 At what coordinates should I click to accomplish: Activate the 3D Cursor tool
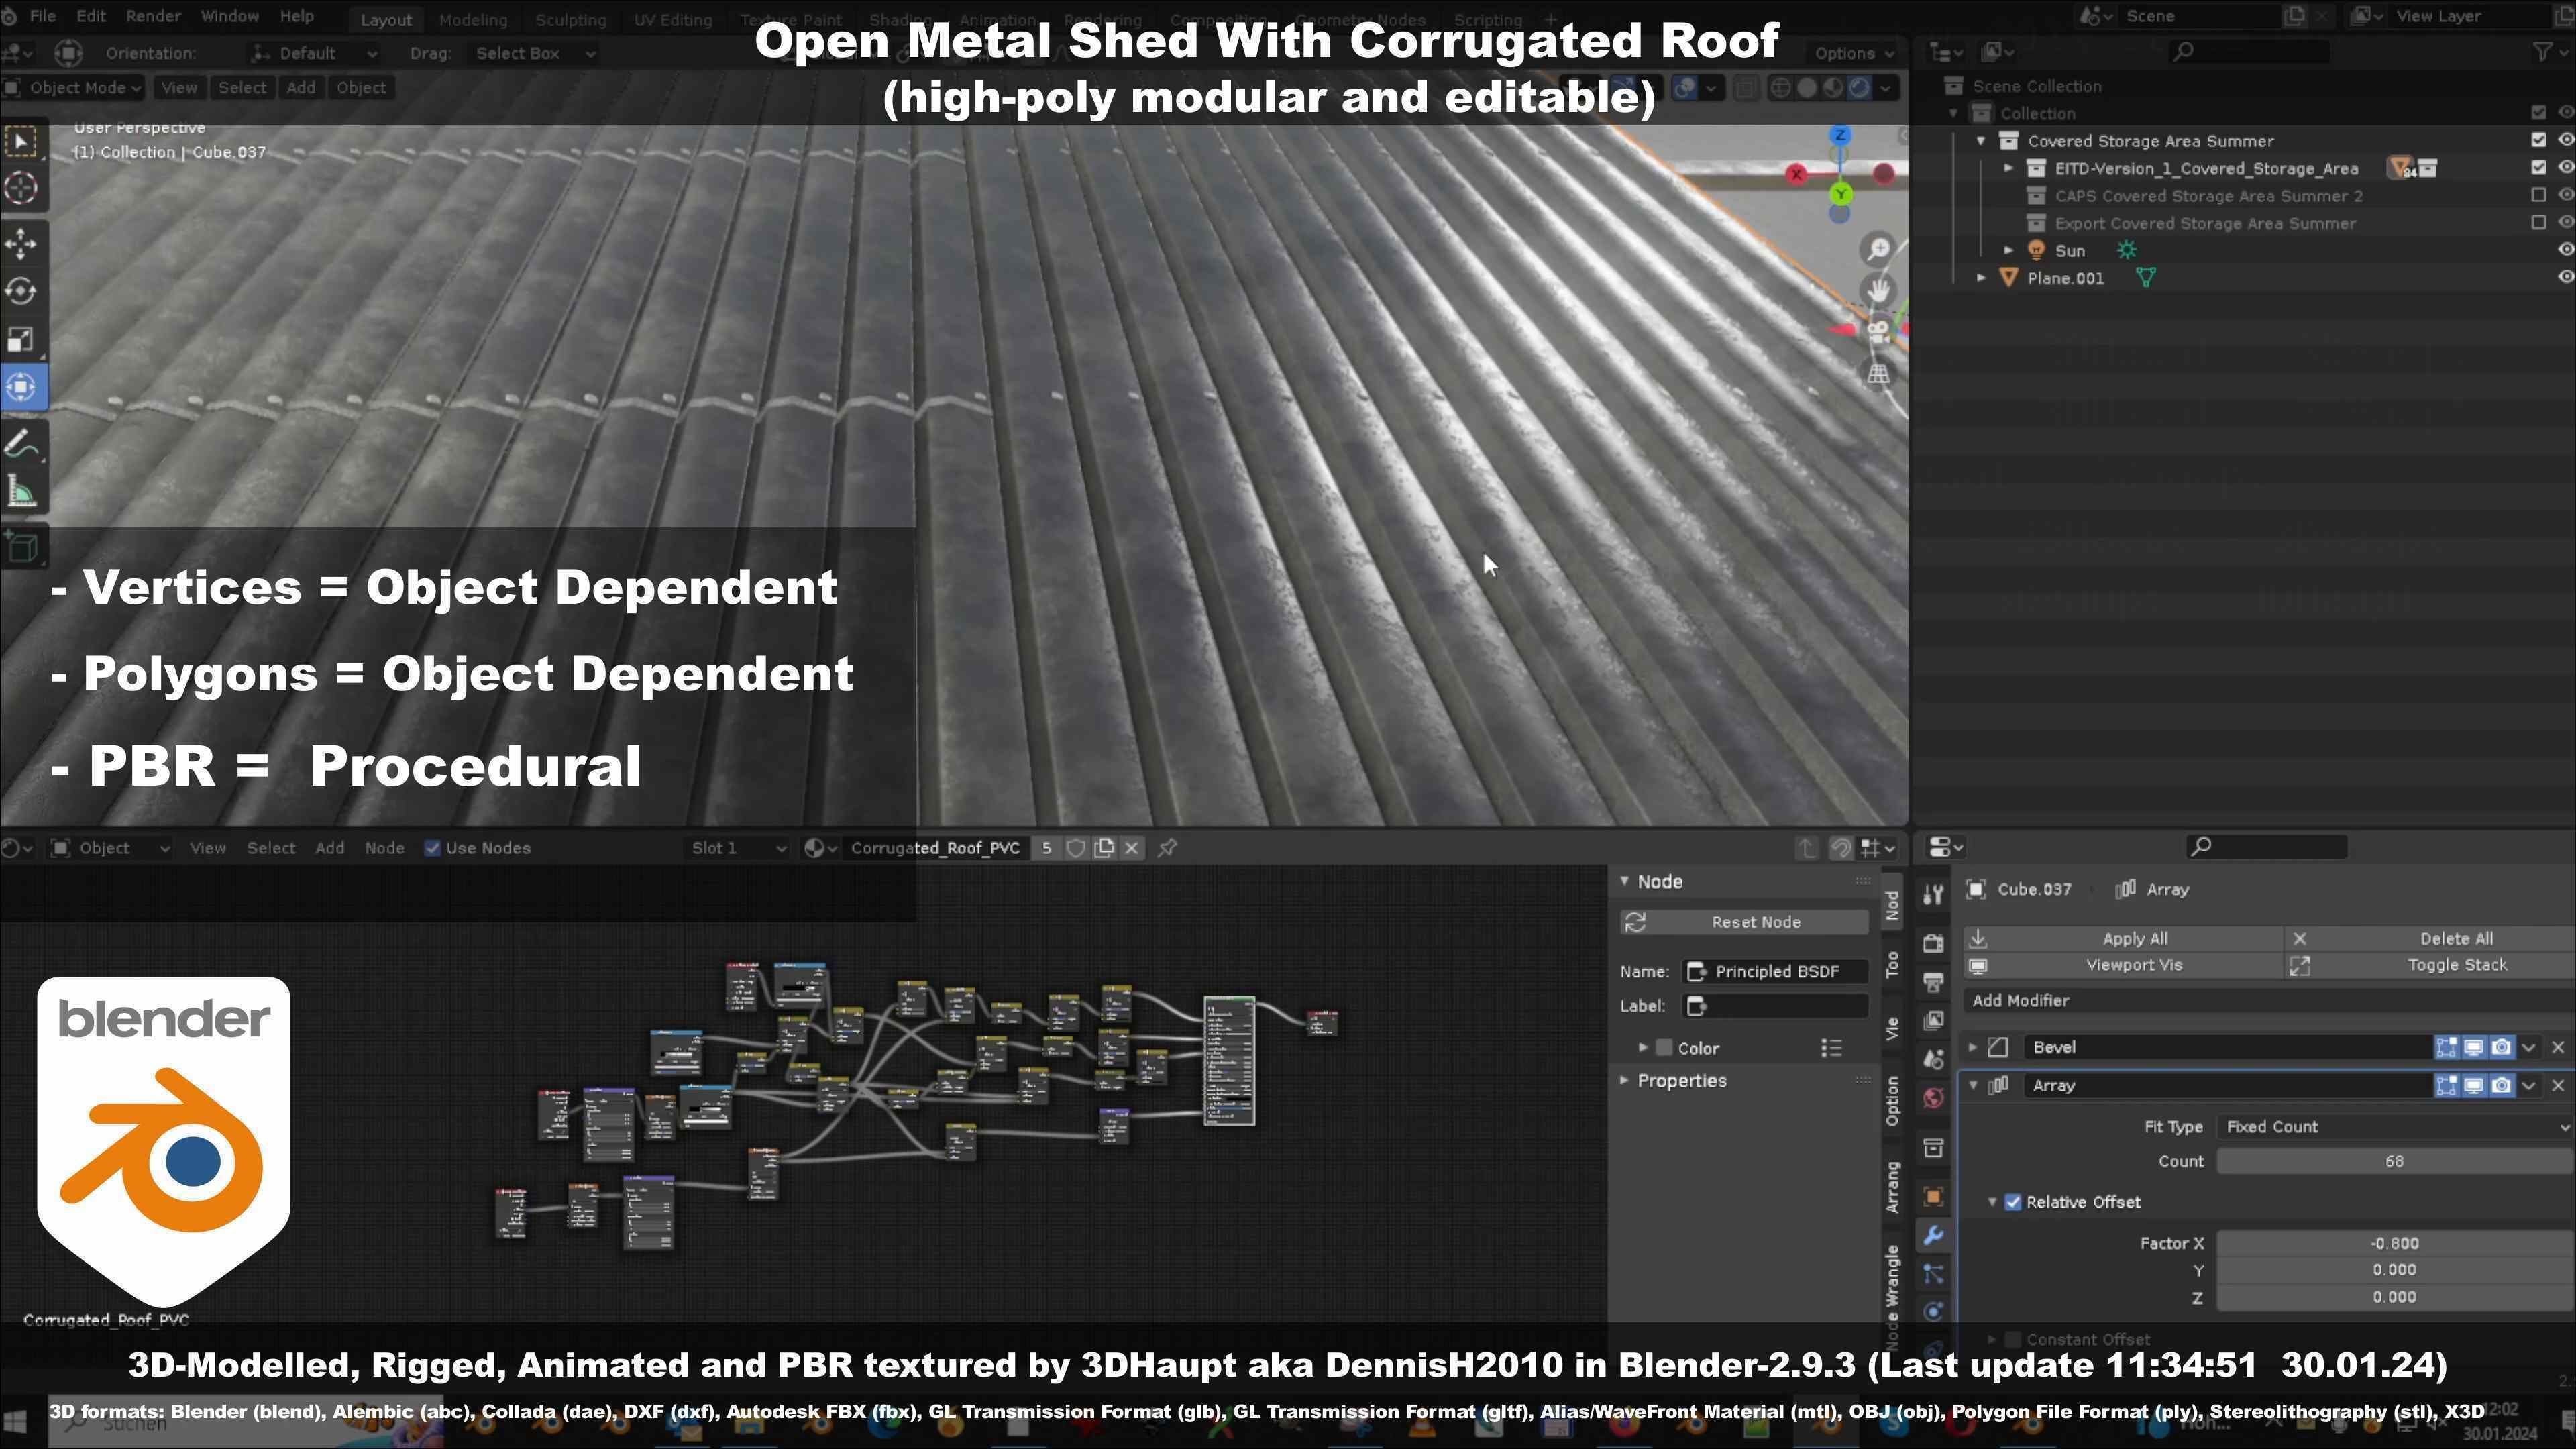[21, 188]
